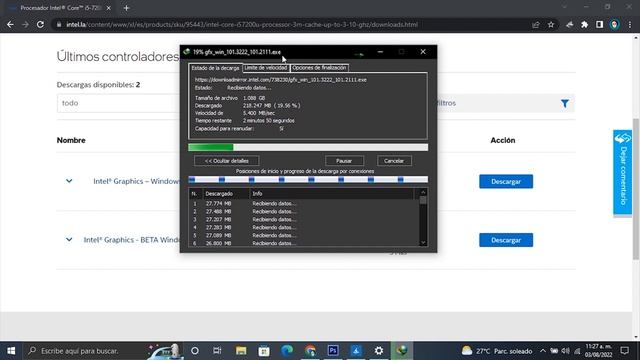
Task: Open the Chrome profile avatar
Action: 614,24
